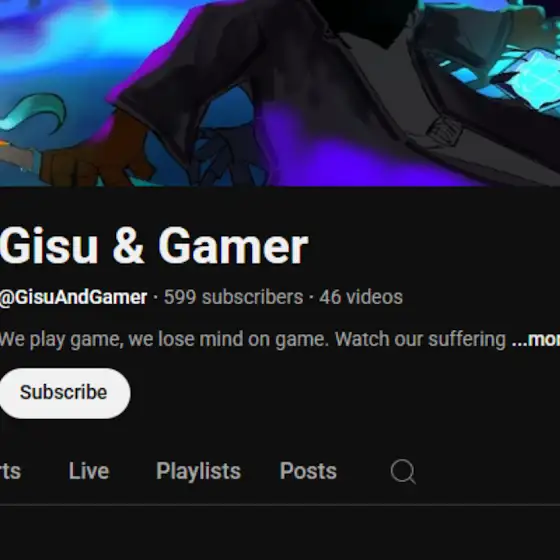Click the Gisu & Gamer channel title
The width and height of the screenshot is (560, 560).
point(154,246)
